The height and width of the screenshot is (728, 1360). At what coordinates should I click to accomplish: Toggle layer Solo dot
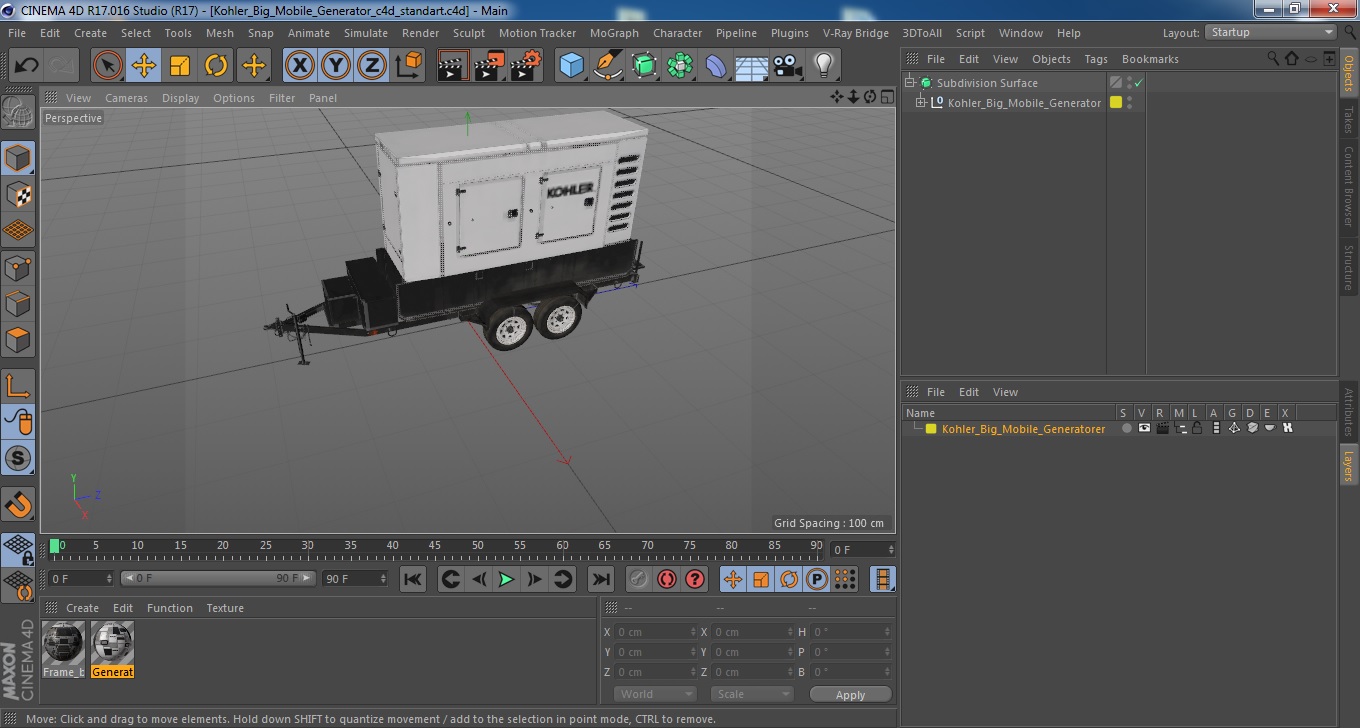pyautogui.click(x=1126, y=429)
